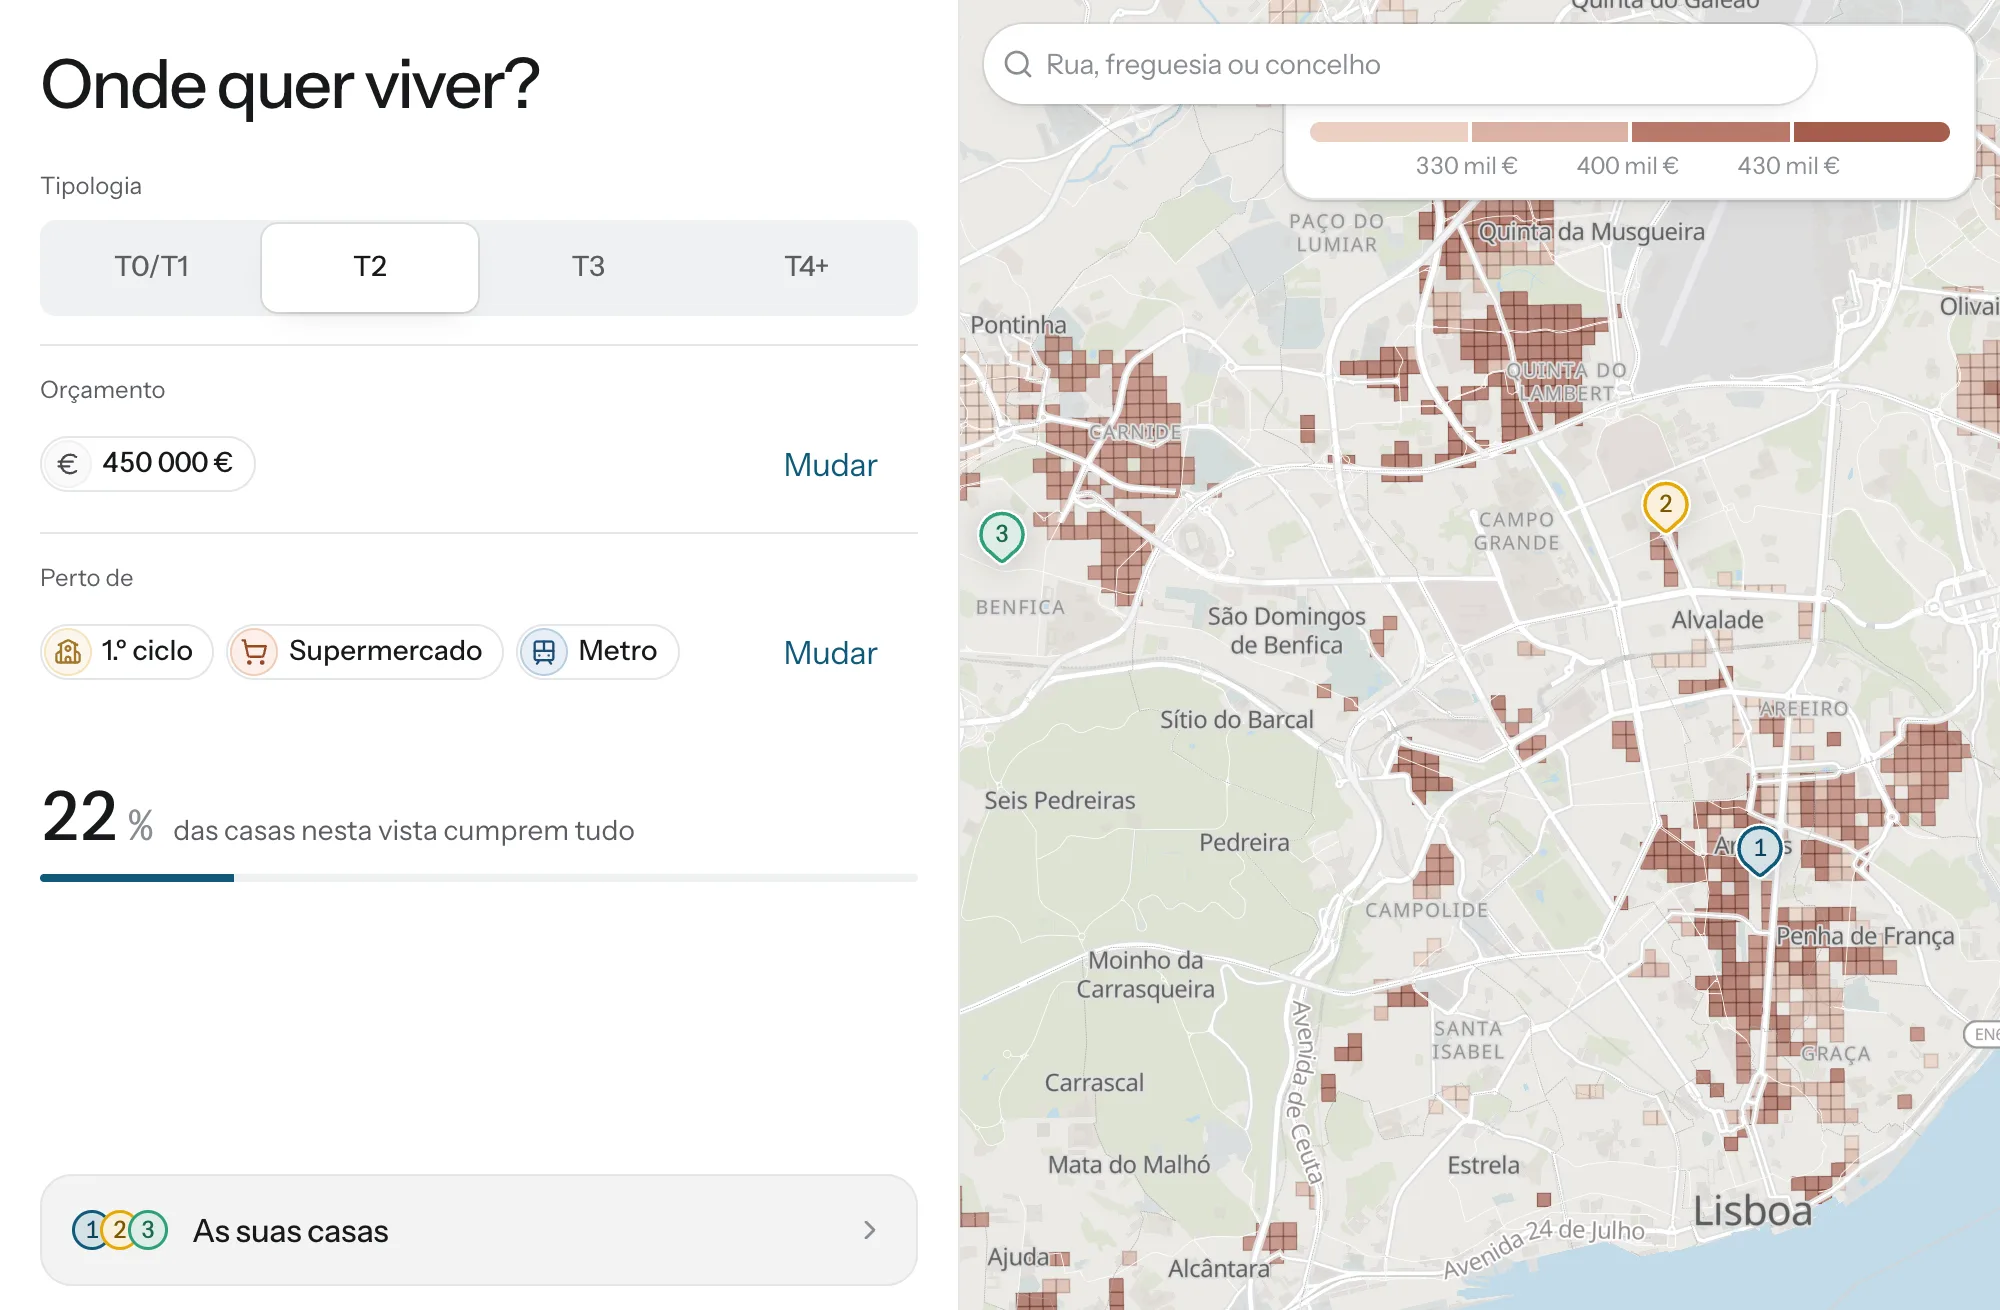Click the Metro train icon
The height and width of the screenshot is (1310, 2000).
coord(543,652)
